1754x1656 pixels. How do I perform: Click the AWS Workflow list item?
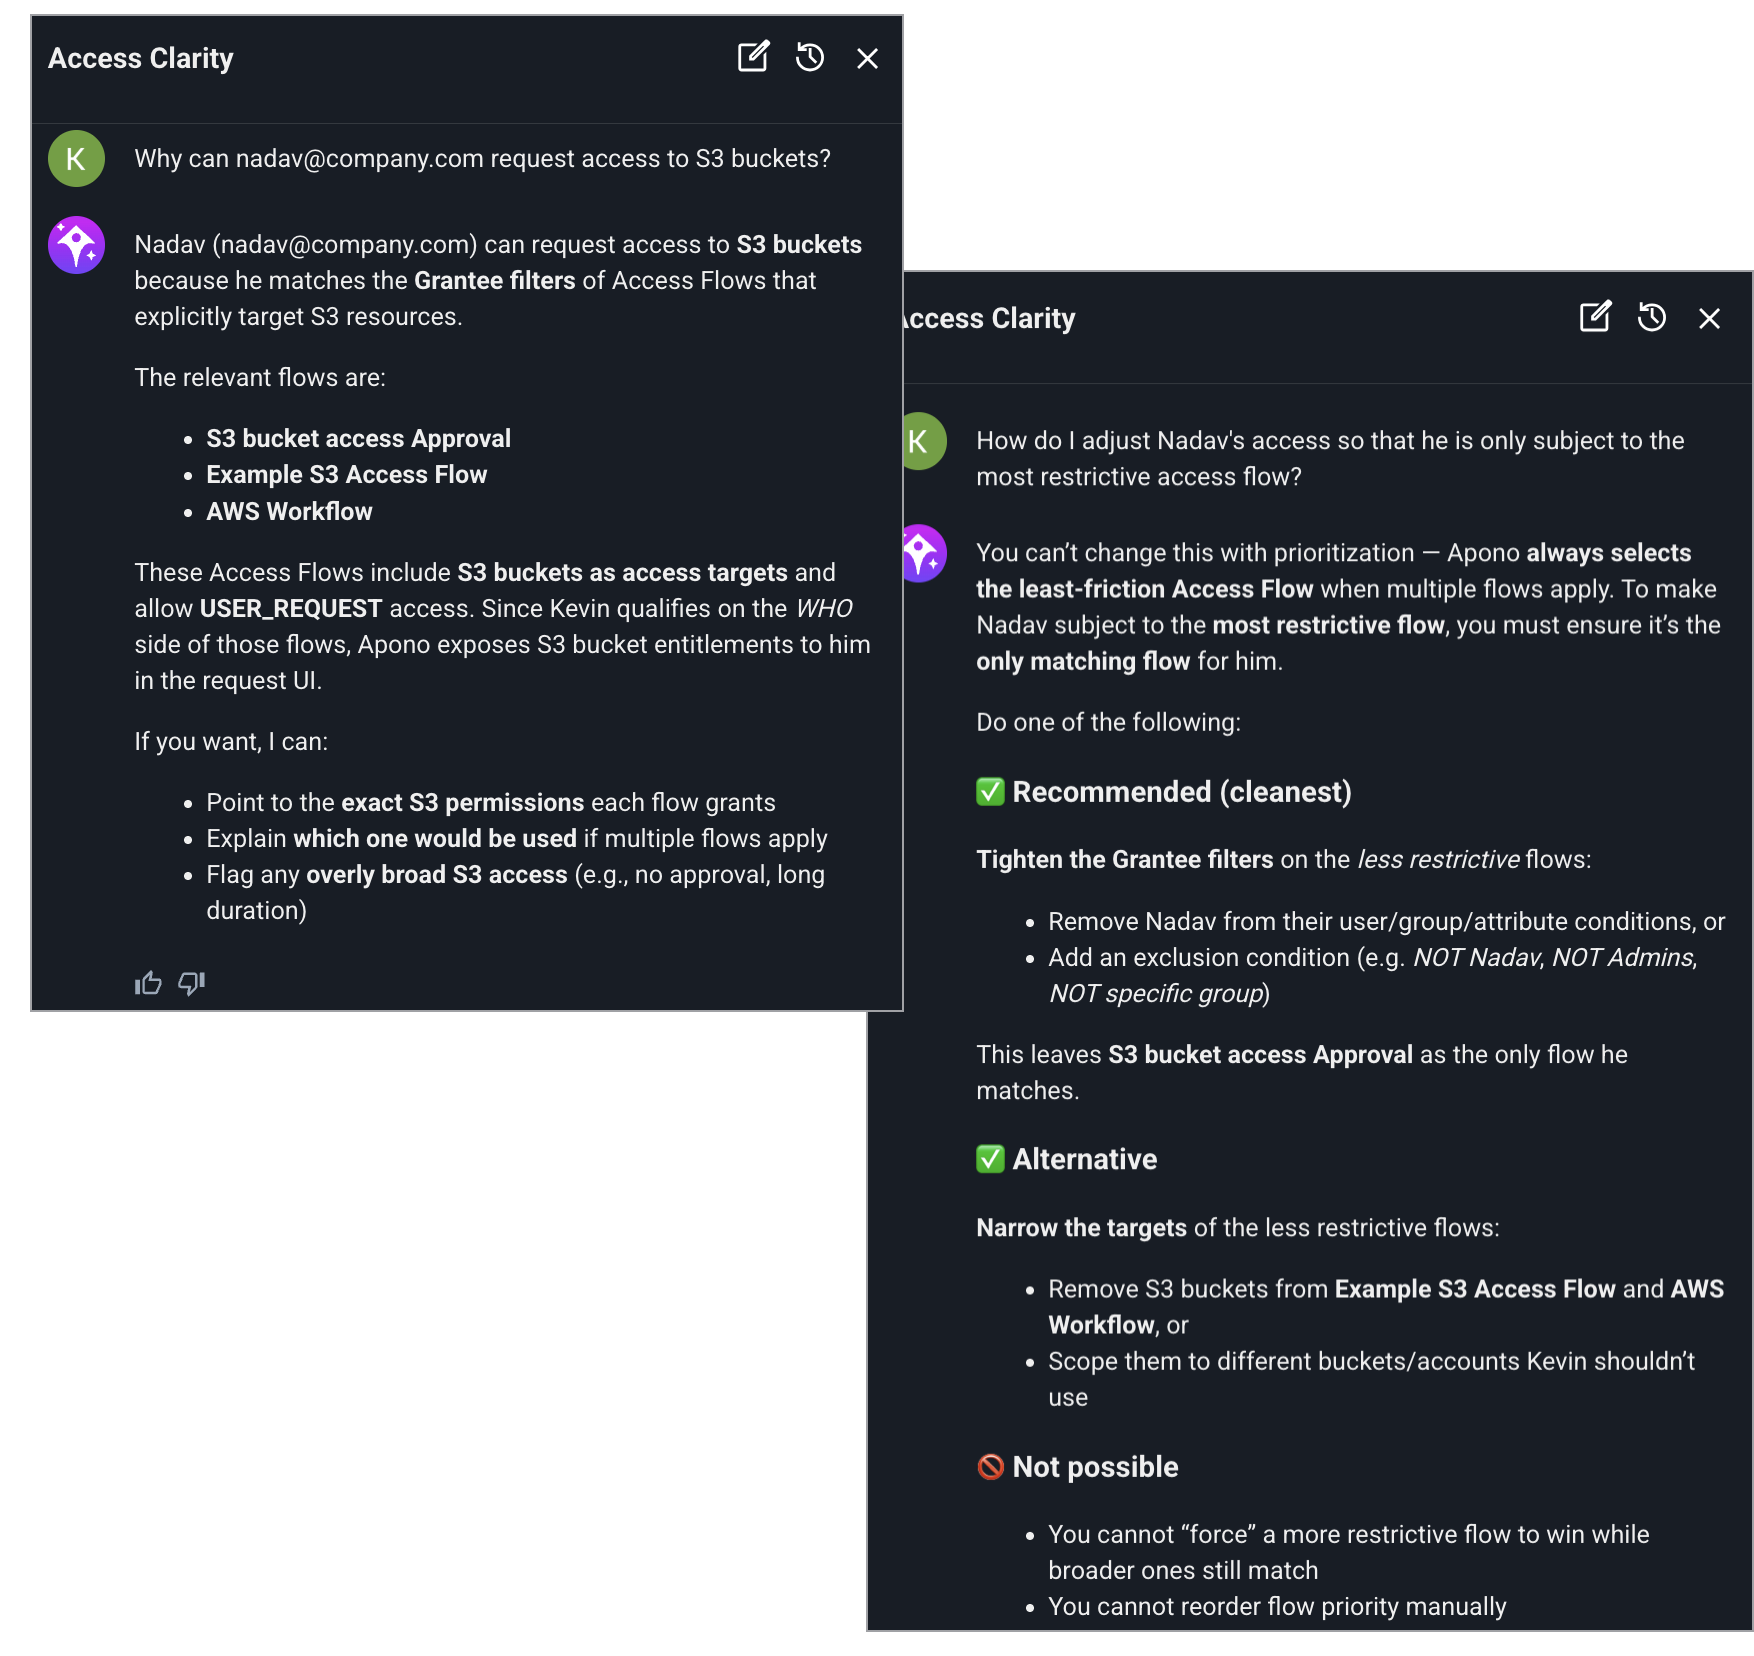pos(289,512)
